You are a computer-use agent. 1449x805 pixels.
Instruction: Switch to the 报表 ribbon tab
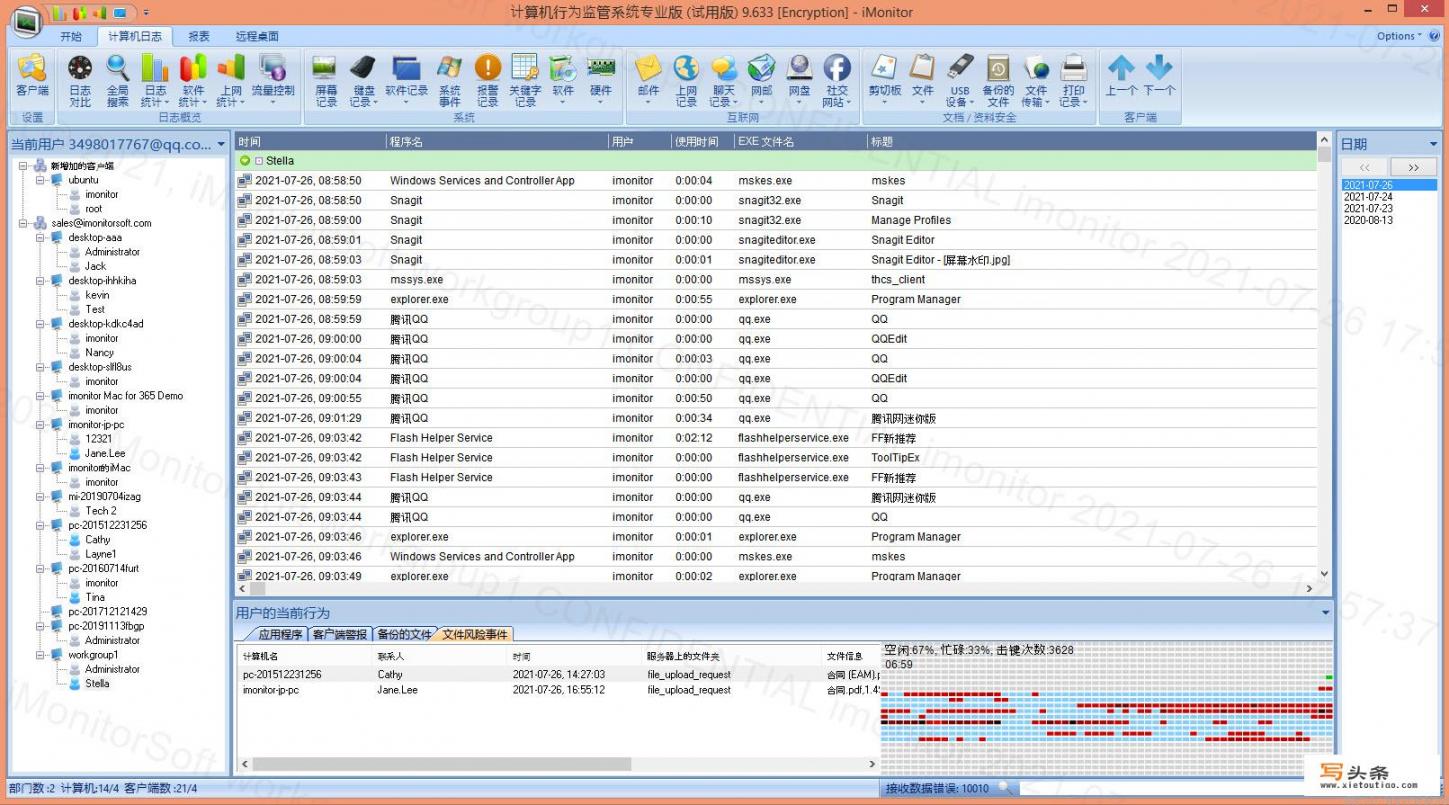point(199,36)
